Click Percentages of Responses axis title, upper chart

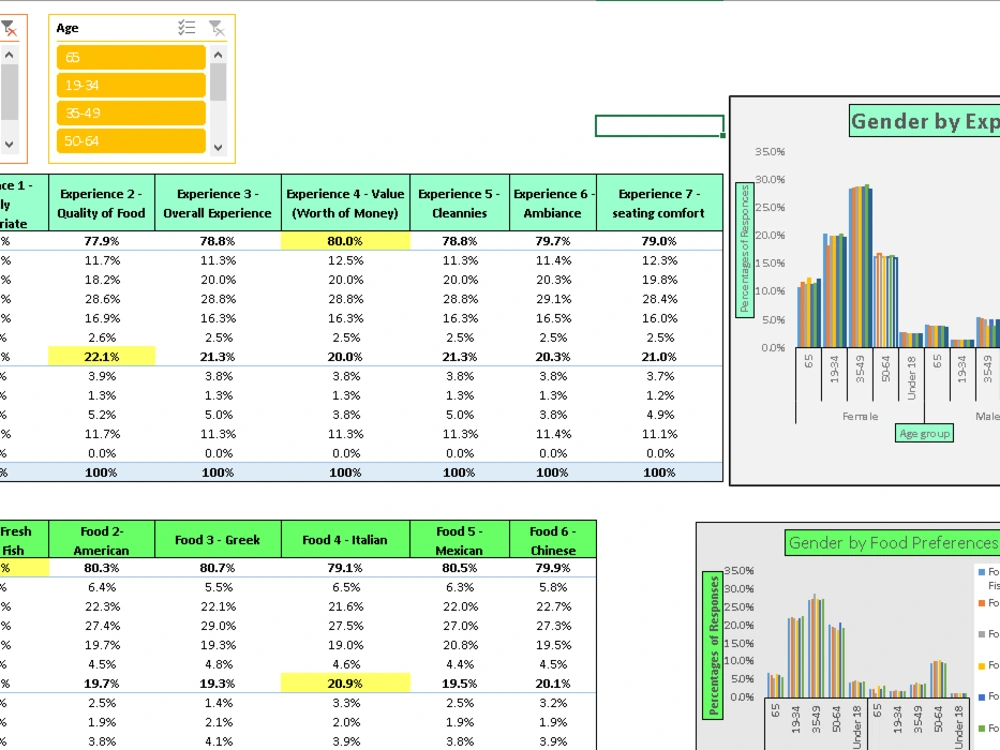[x=744, y=250]
